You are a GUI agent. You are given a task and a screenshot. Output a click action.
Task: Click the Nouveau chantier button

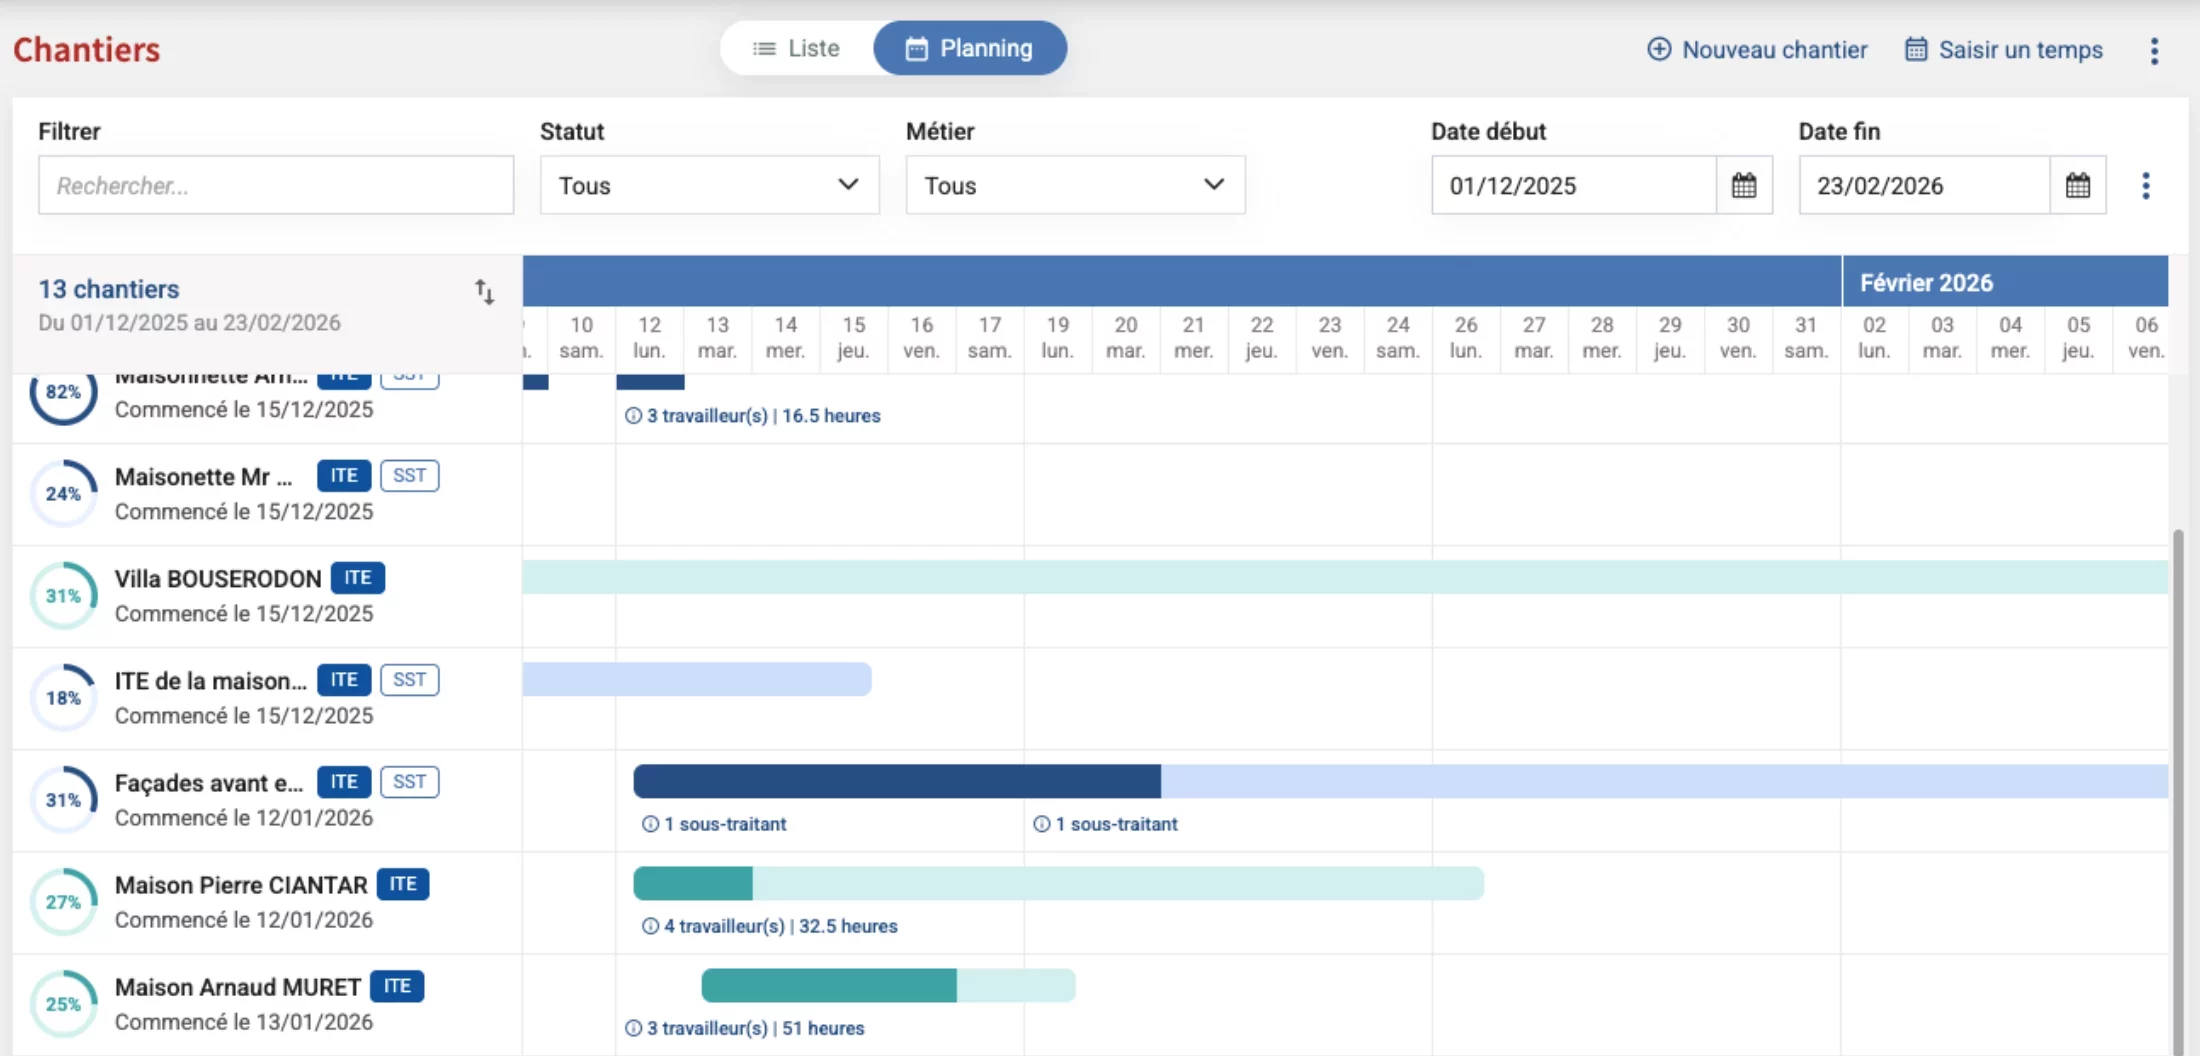click(x=1757, y=50)
